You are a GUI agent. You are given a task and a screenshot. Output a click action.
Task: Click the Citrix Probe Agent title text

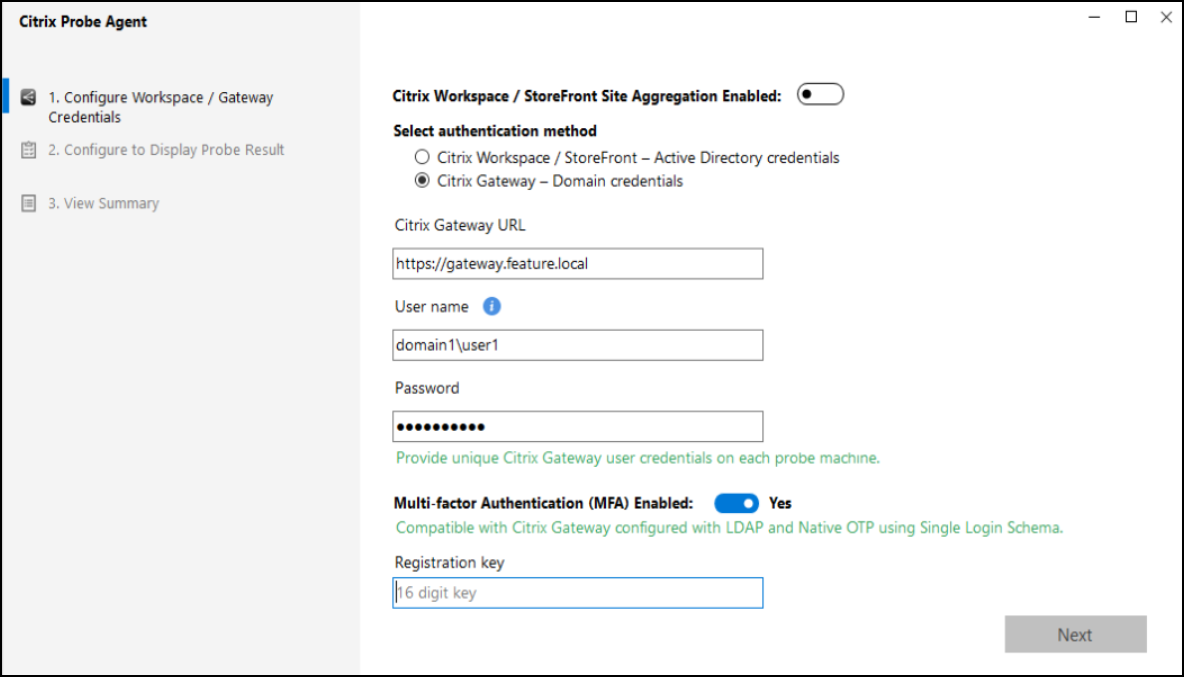[83, 22]
